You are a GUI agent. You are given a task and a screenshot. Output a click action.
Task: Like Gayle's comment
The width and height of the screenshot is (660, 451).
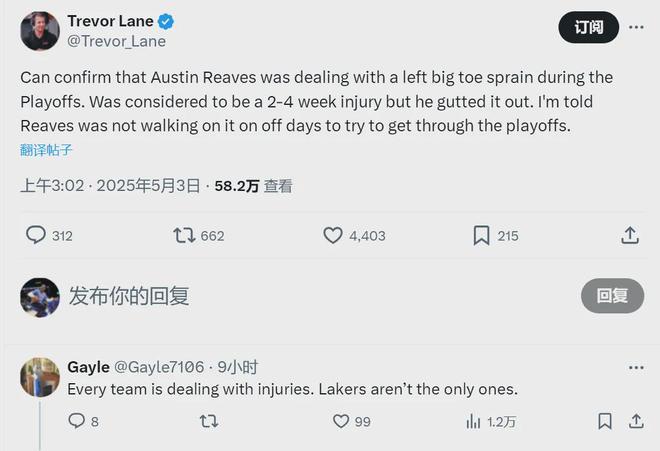tap(341, 421)
